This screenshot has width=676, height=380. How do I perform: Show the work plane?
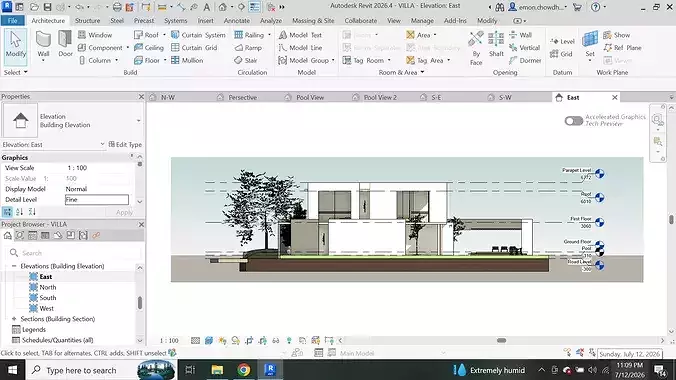[617, 35]
